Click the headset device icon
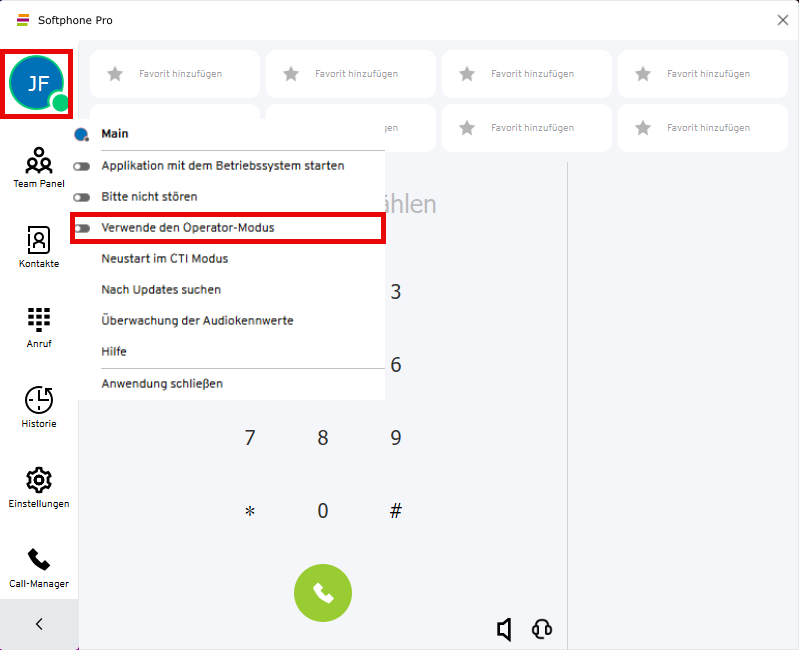This screenshot has height=650, width=799. tap(542, 629)
